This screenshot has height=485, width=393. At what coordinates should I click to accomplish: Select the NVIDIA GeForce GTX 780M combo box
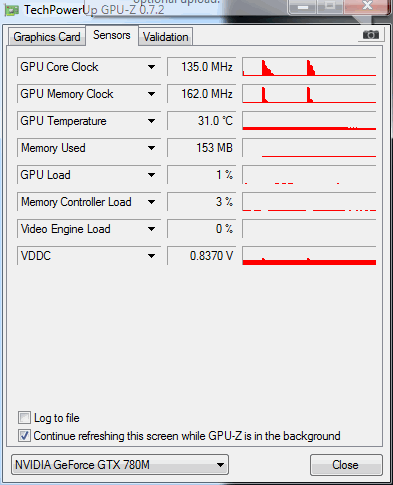[x=120, y=464]
